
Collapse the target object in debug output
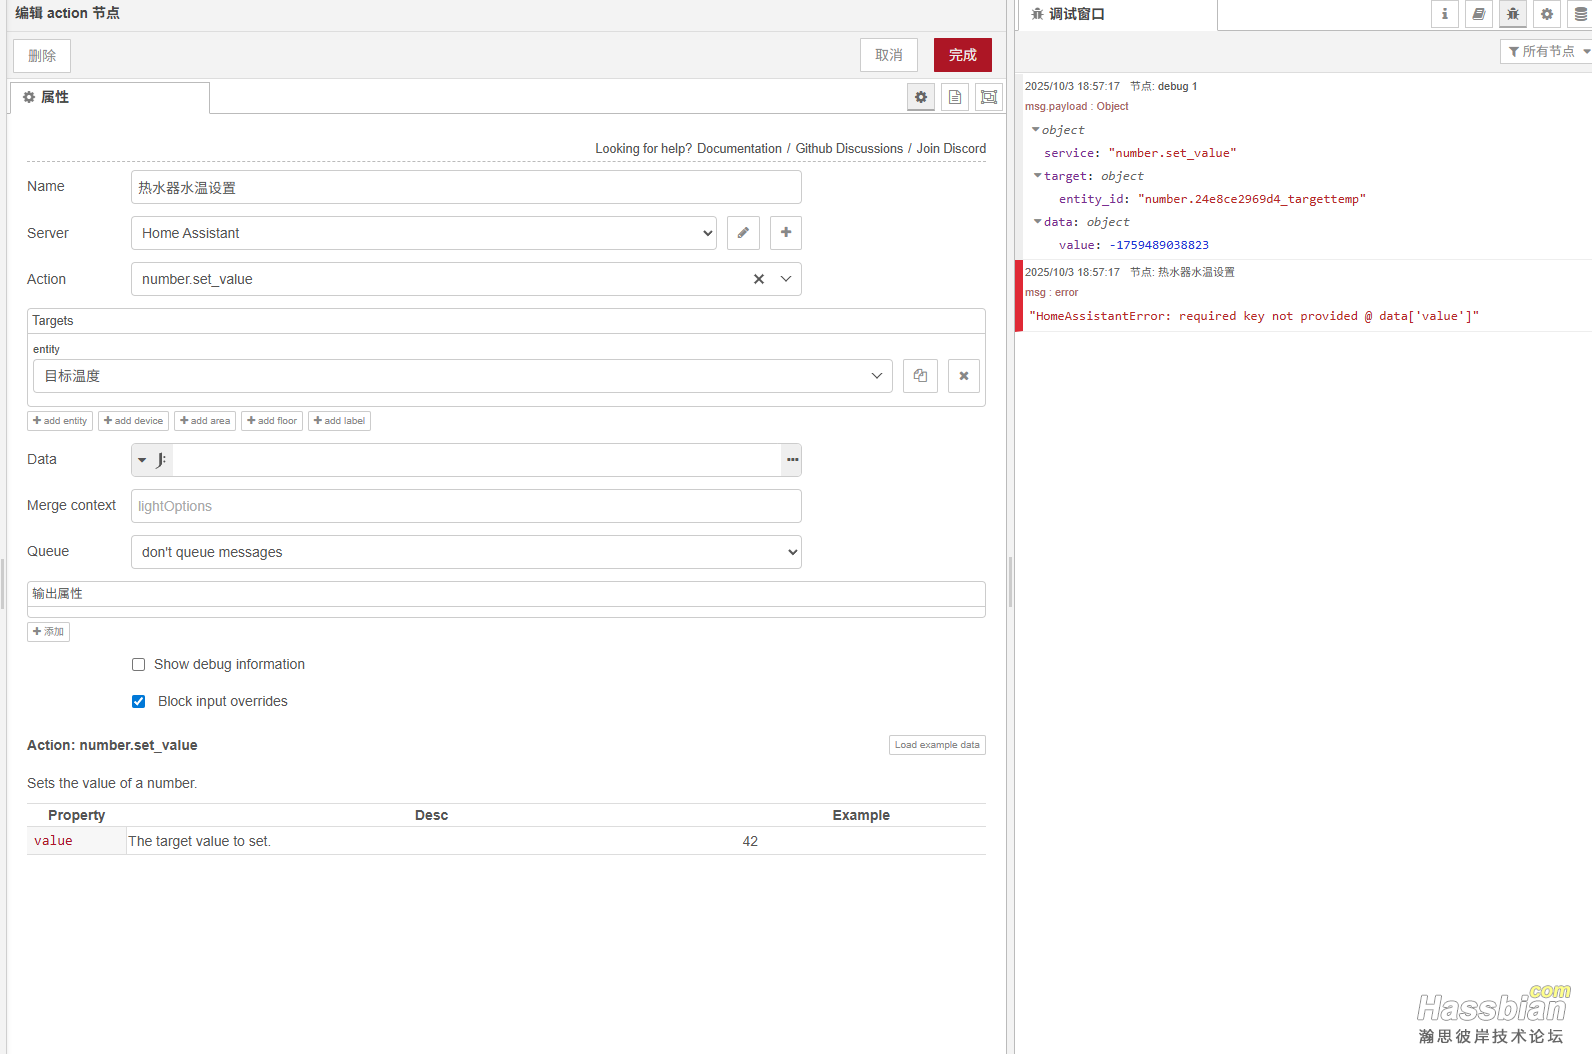[1037, 176]
